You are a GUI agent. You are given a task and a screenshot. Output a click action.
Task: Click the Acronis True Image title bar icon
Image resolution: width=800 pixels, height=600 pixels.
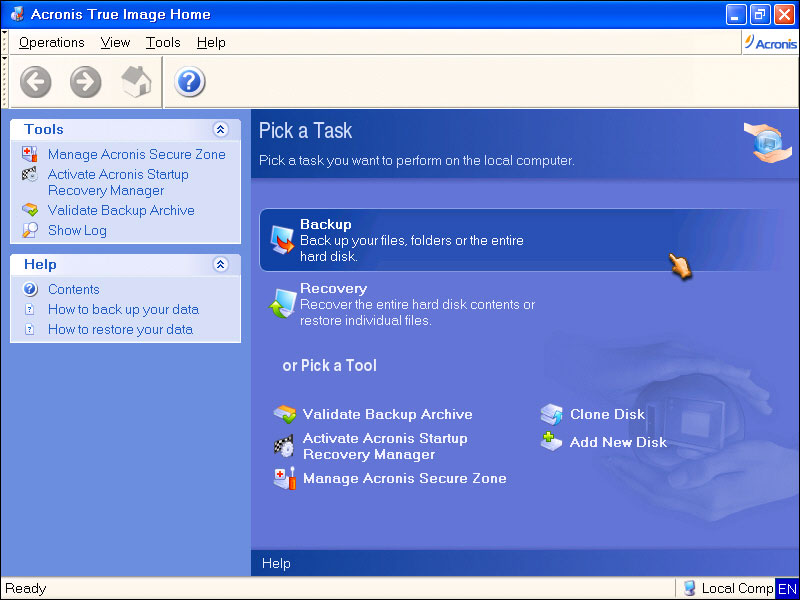click(17, 14)
